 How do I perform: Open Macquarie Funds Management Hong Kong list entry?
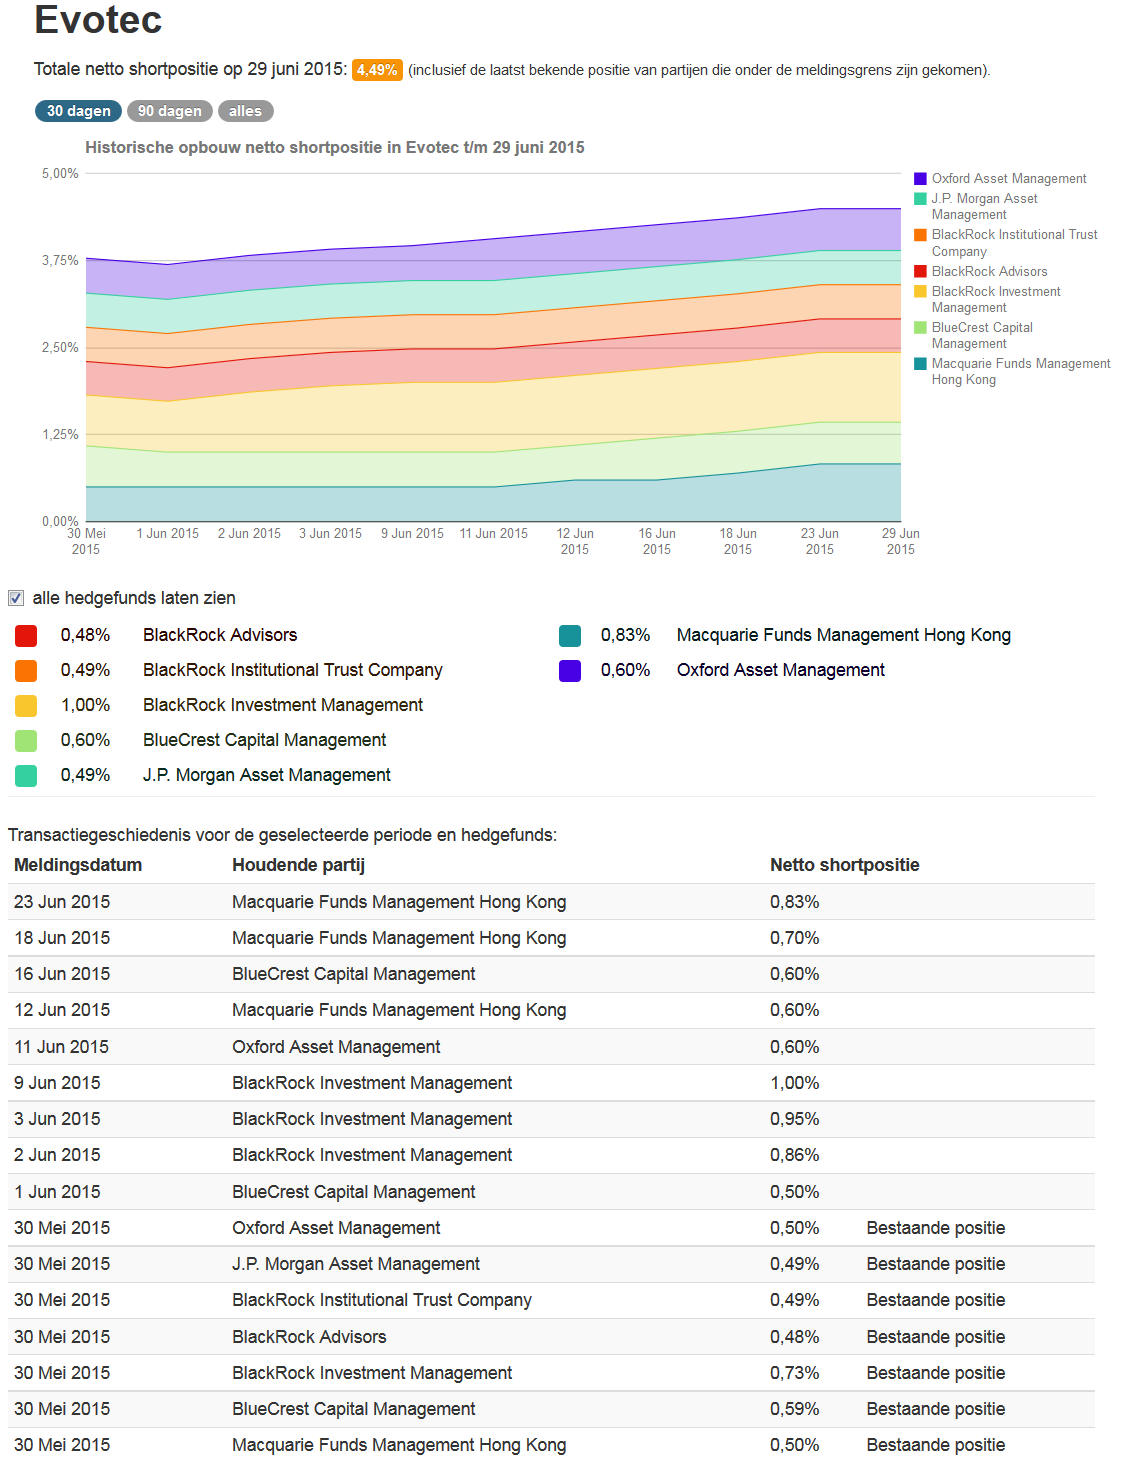click(843, 635)
